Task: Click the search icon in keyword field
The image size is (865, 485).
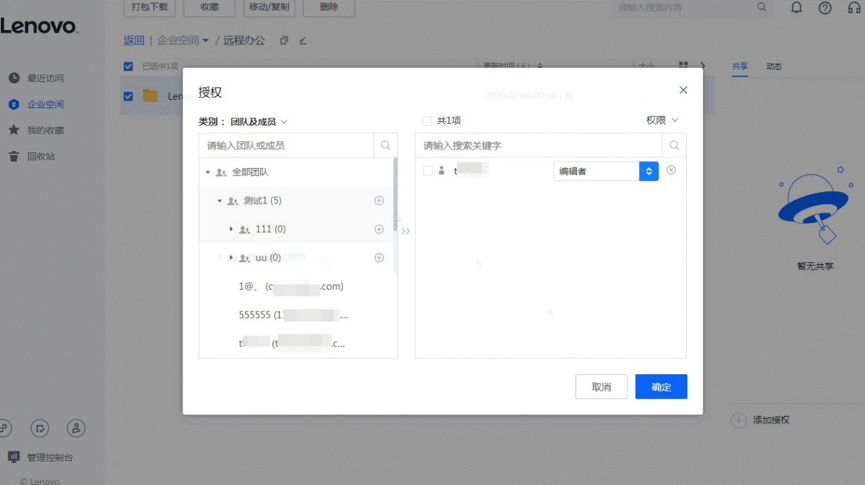Action: [x=674, y=145]
